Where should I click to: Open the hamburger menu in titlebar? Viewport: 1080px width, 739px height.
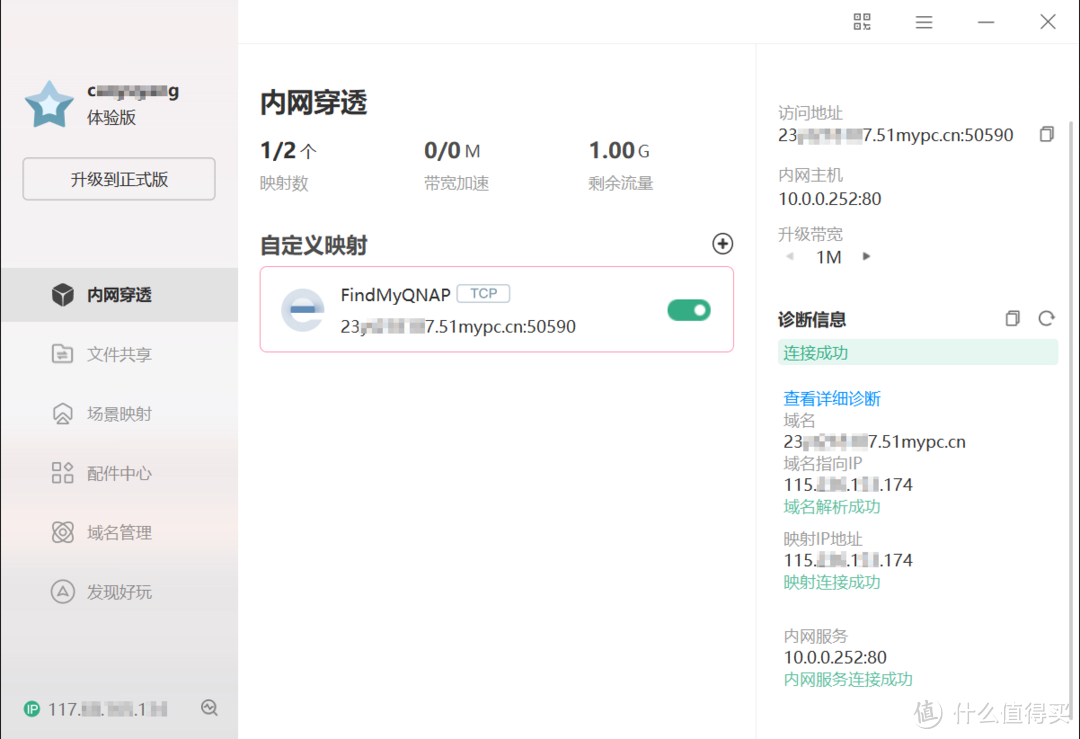pyautogui.click(x=923, y=21)
